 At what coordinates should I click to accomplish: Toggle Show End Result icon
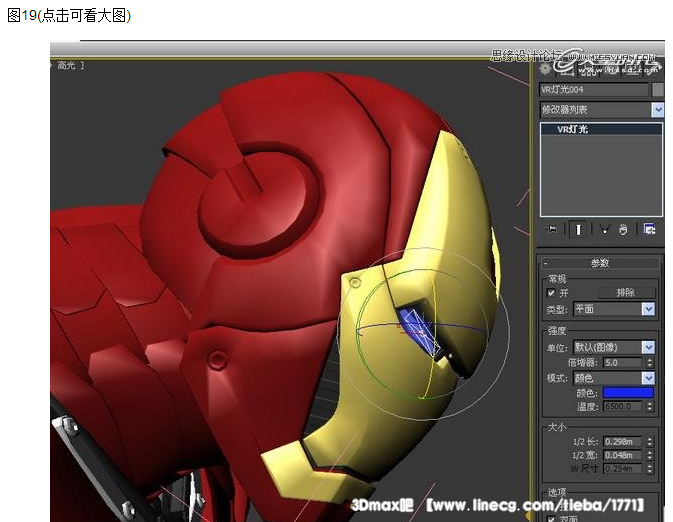578,230
